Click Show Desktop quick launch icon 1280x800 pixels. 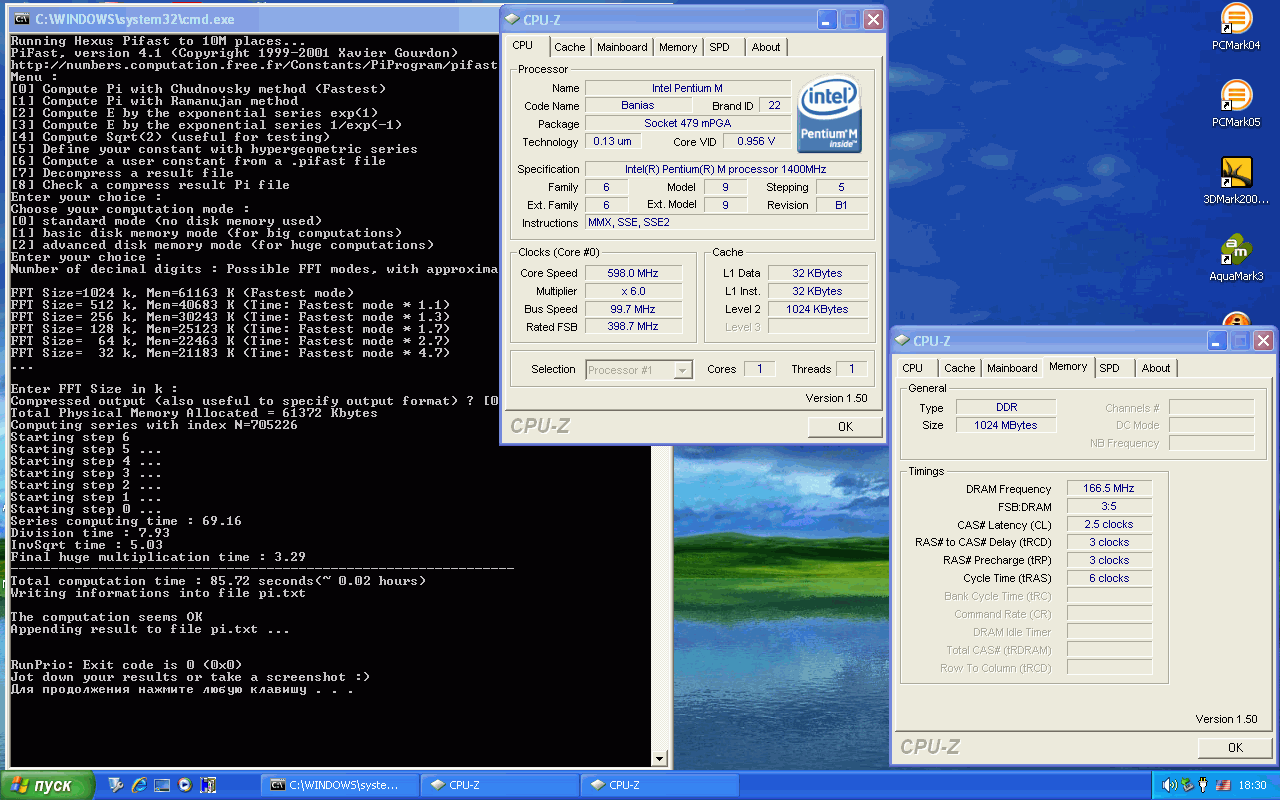[x=163, y=785]
